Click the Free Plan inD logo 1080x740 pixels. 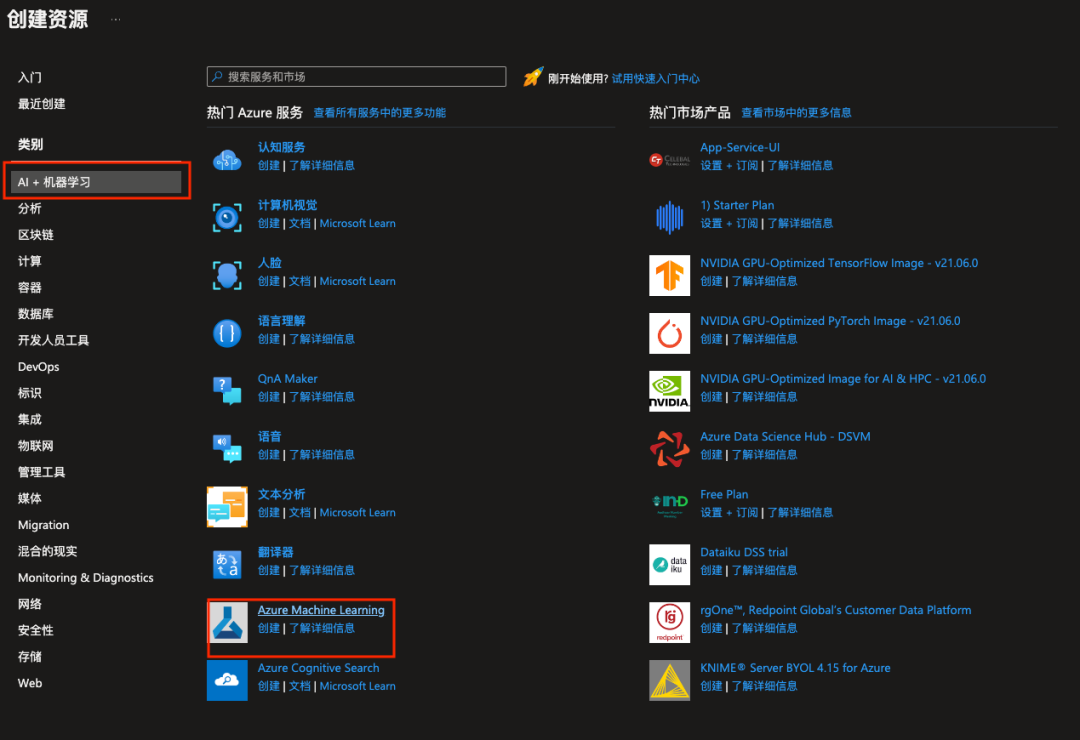click(x=669, y=505)
